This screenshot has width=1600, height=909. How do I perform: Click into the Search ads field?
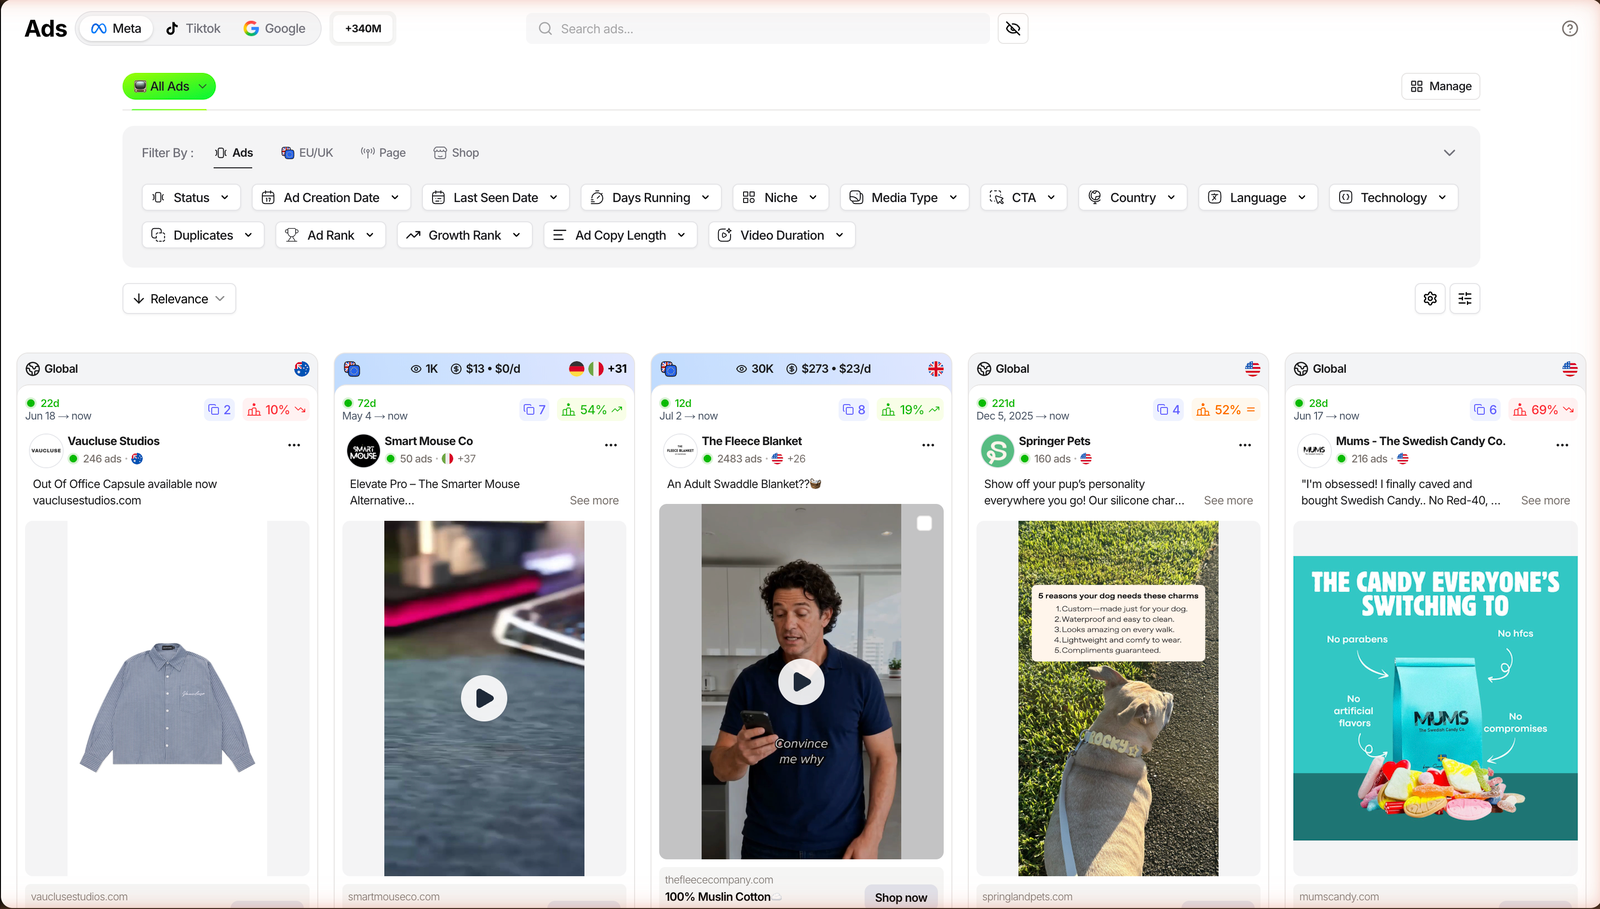[x=758, y=29]
